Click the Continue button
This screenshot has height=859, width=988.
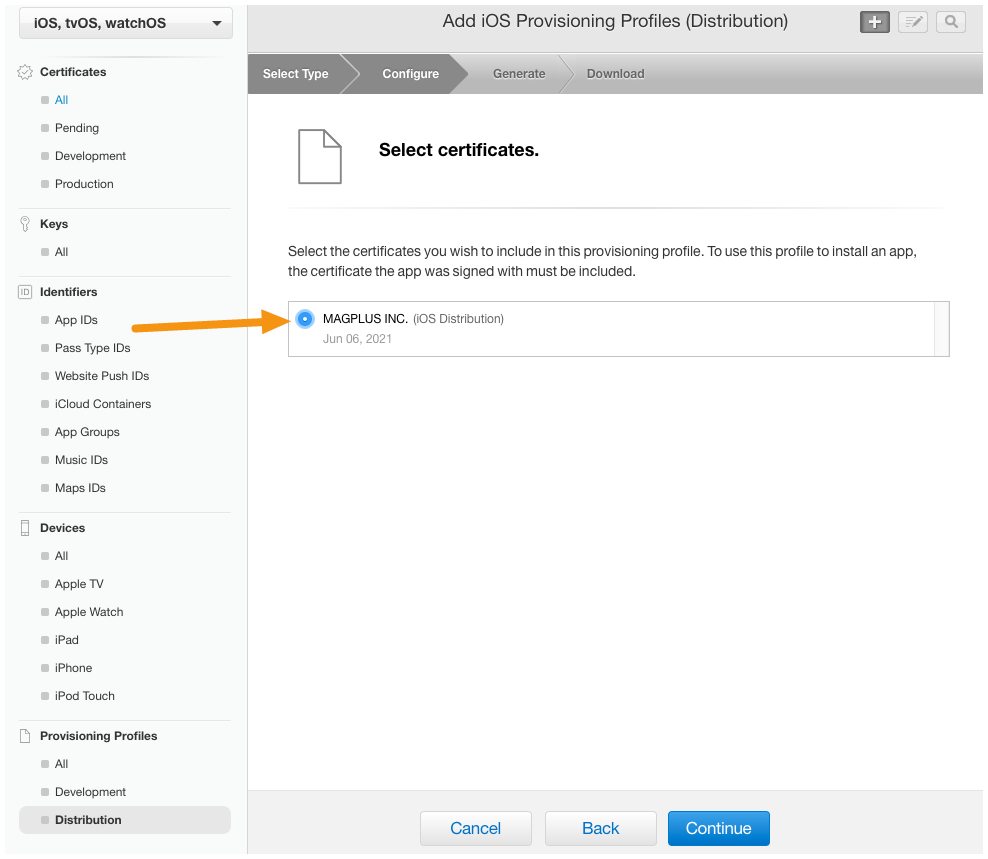718,828
